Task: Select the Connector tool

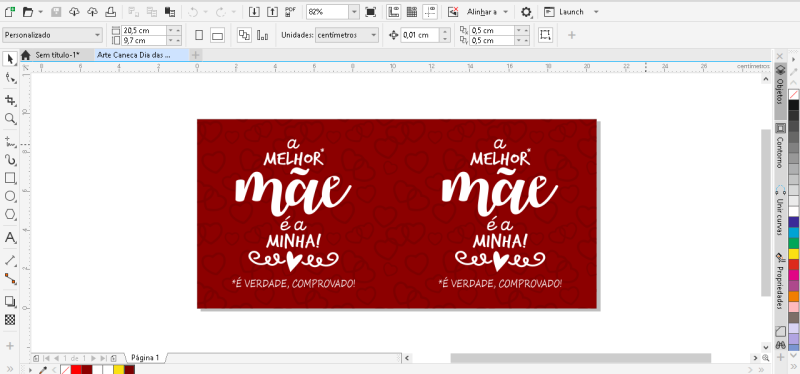Action: 10,279
